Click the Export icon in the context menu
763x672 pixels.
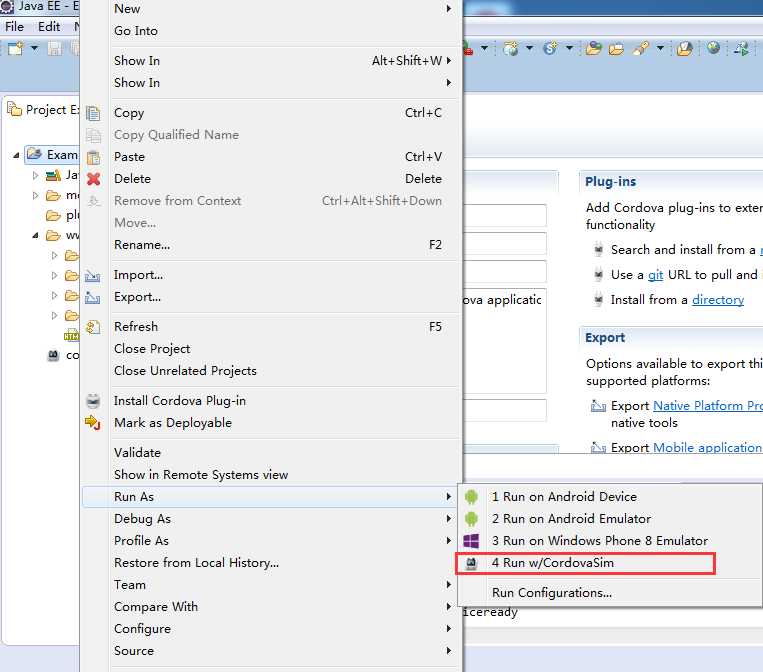(x=92, y=297)
